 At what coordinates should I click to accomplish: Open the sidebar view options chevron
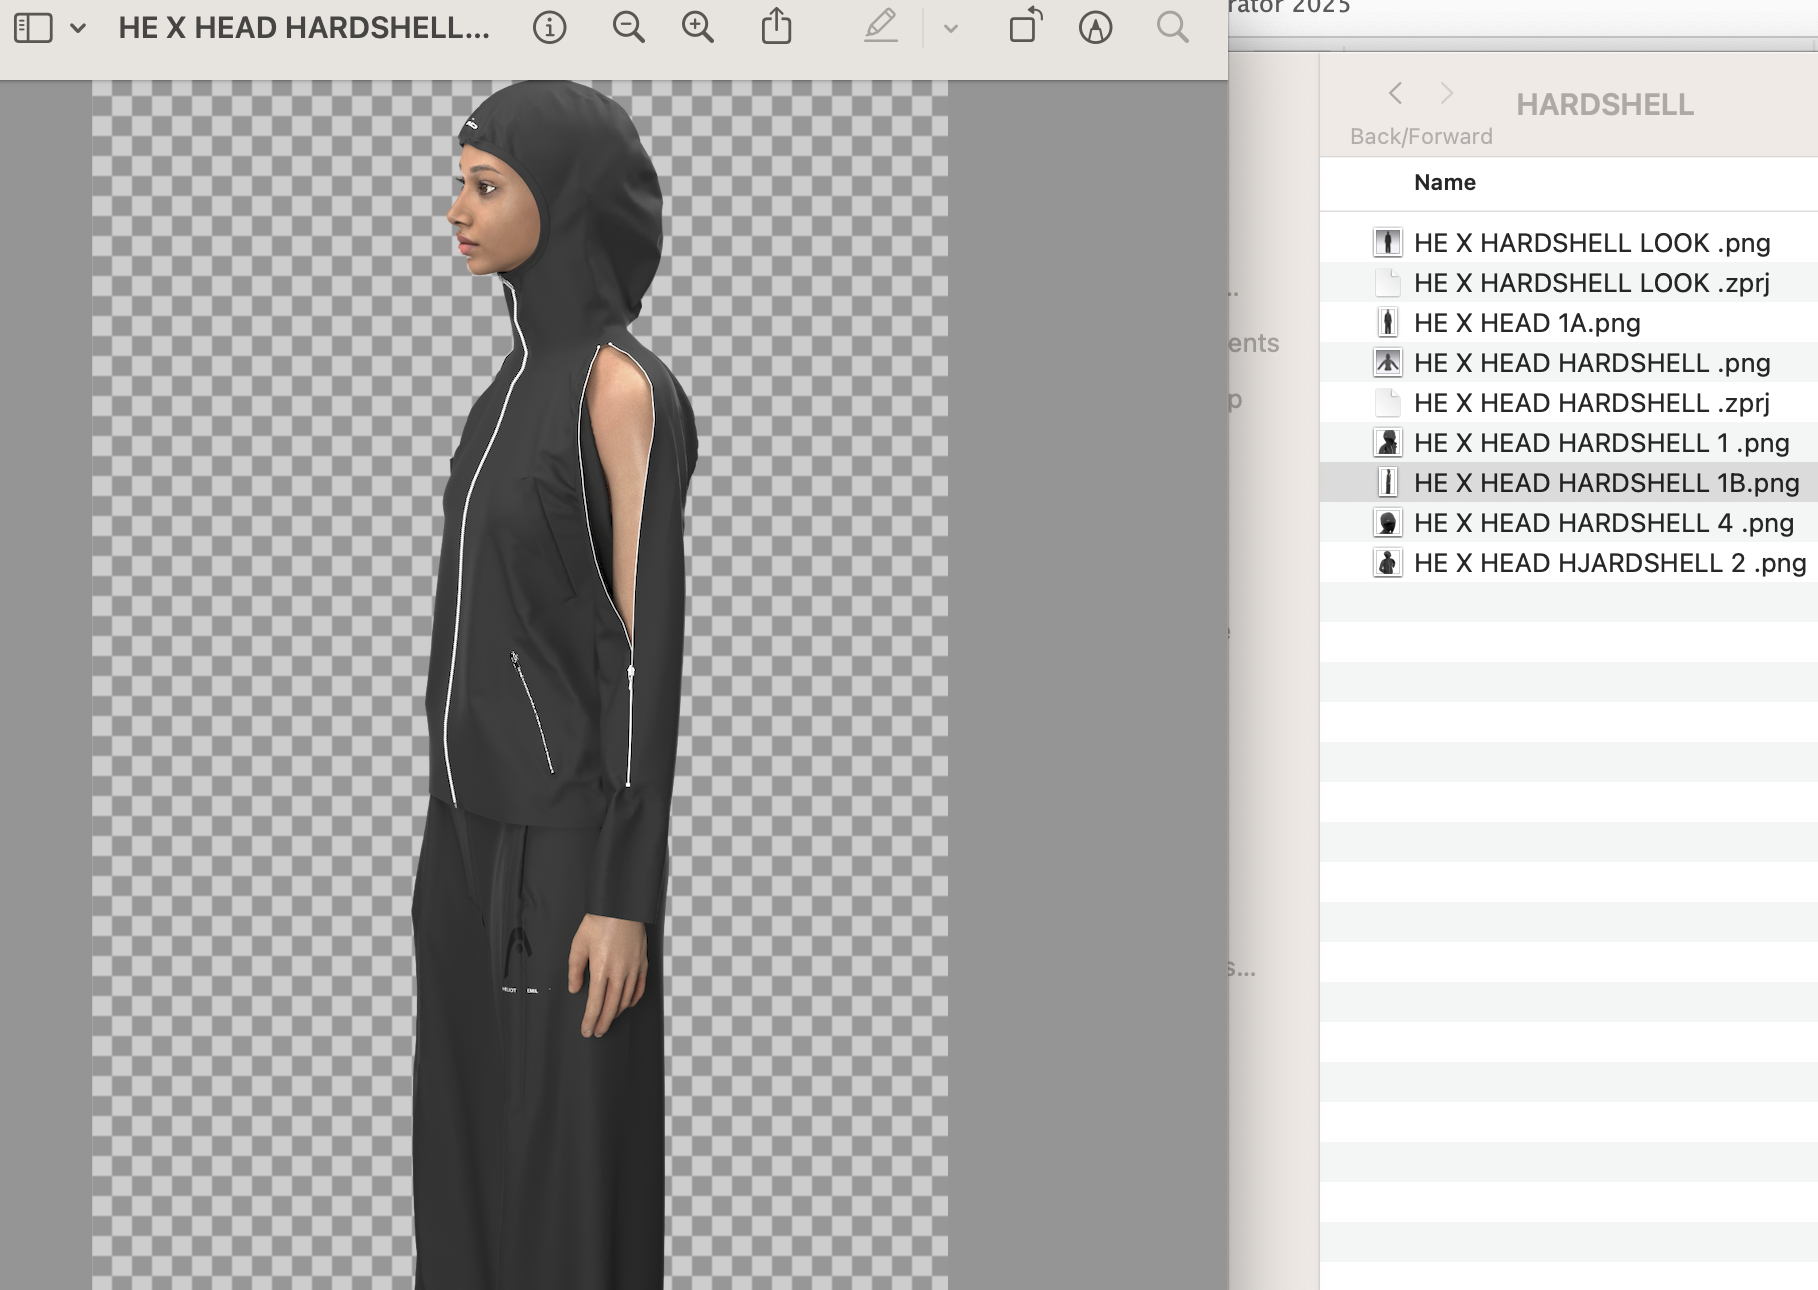click(x=78, y=28)
